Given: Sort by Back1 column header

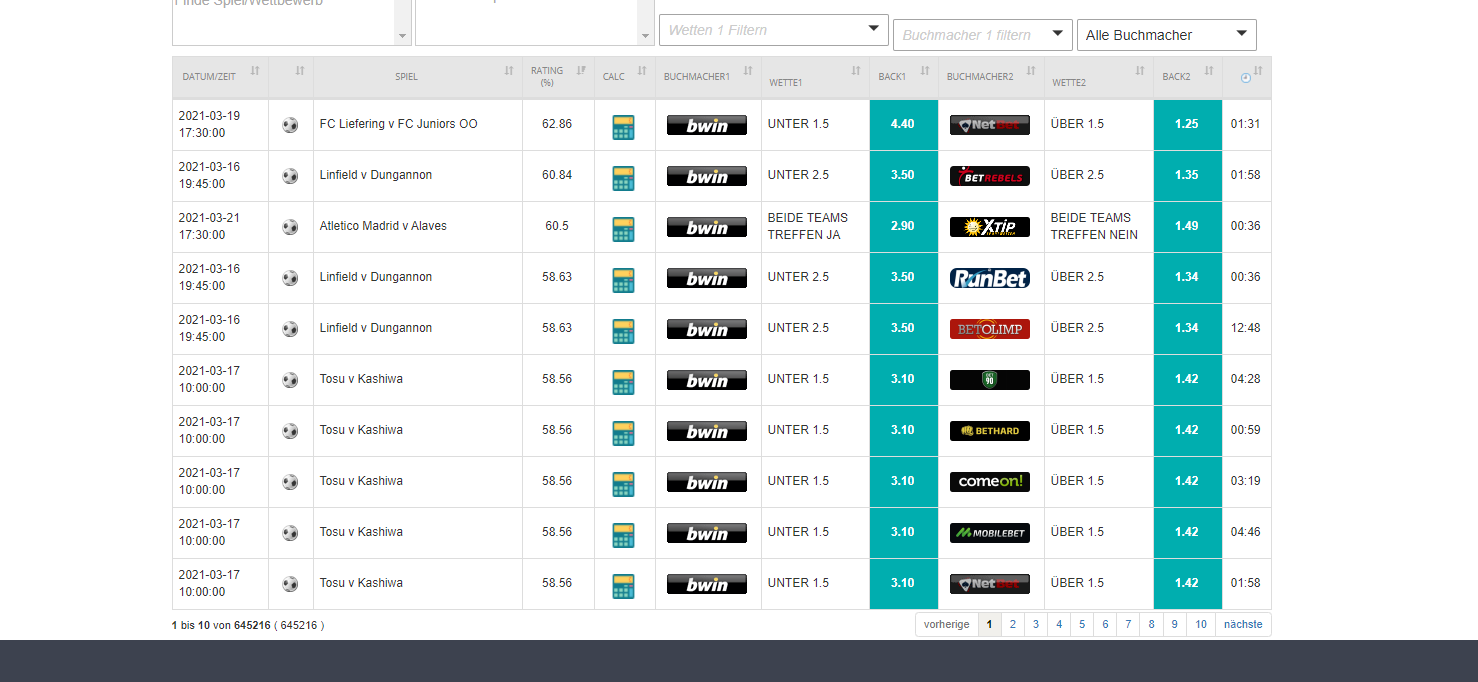Looking at the screenshot, I should pyautogui.click(x=904, y=77).
